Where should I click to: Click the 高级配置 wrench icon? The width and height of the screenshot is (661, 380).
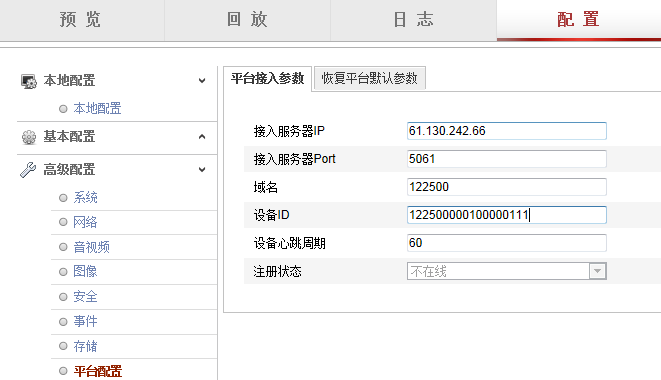[x=28, y=170]
